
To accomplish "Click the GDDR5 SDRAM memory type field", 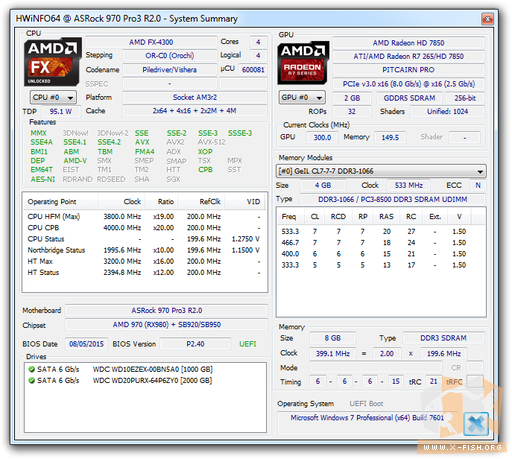I will [409, 98].
